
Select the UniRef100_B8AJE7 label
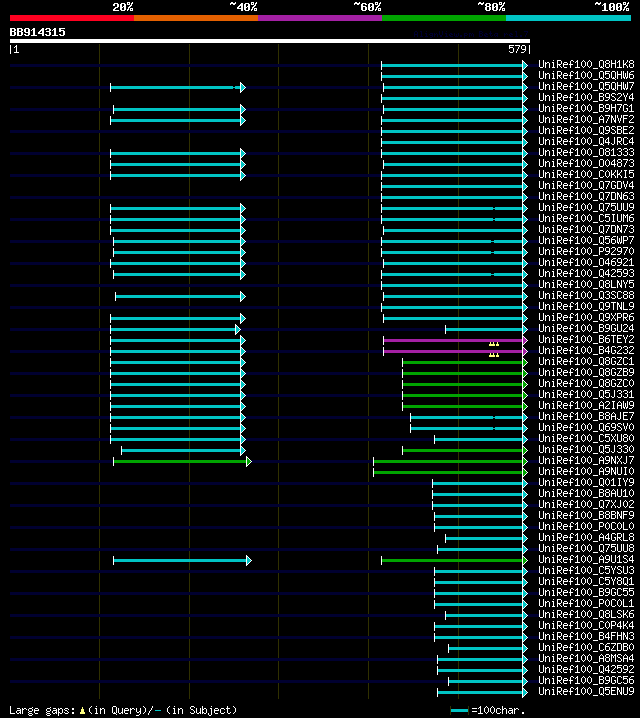coord(586,416)
